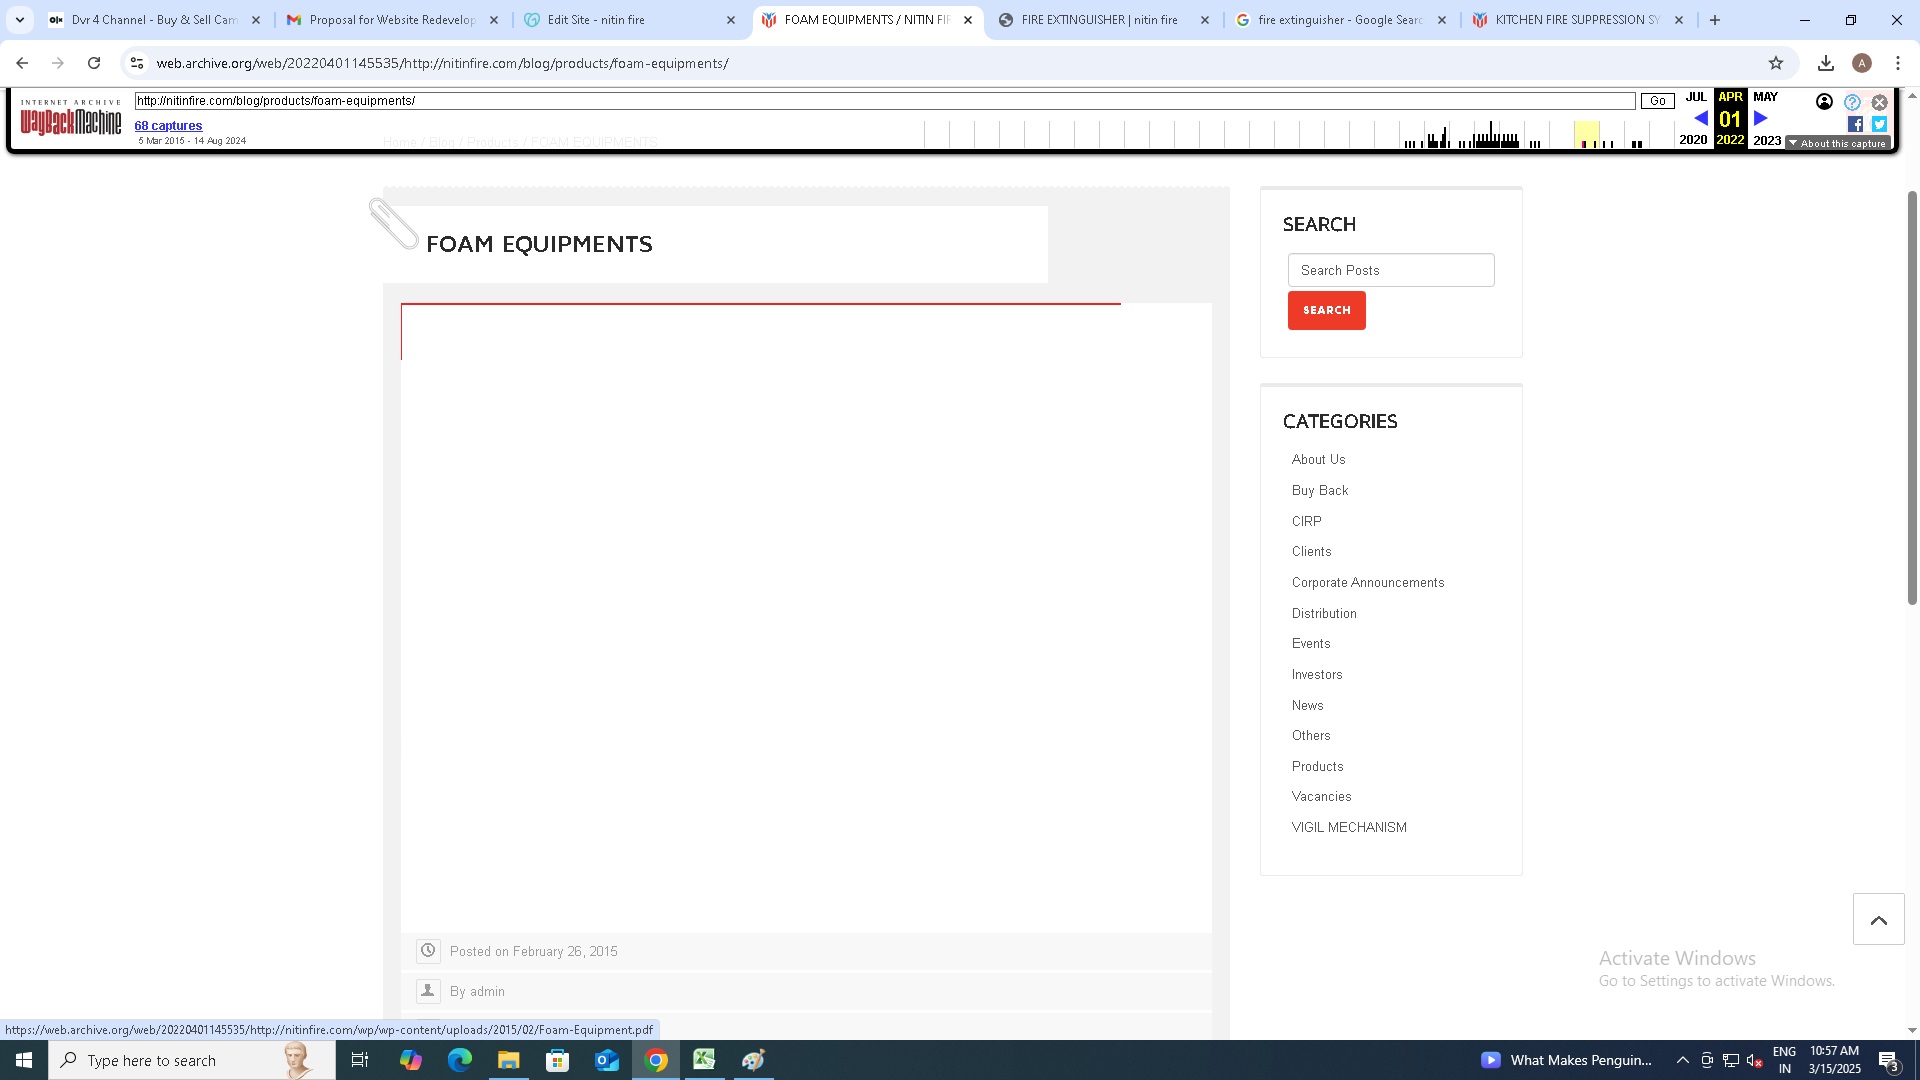Image resolution: width=1920 pixels, height=1080 pixels.
Task: Switch to KITCHEN FIRE SUPPRESSION tab
Action: [x=1578, y=20]
